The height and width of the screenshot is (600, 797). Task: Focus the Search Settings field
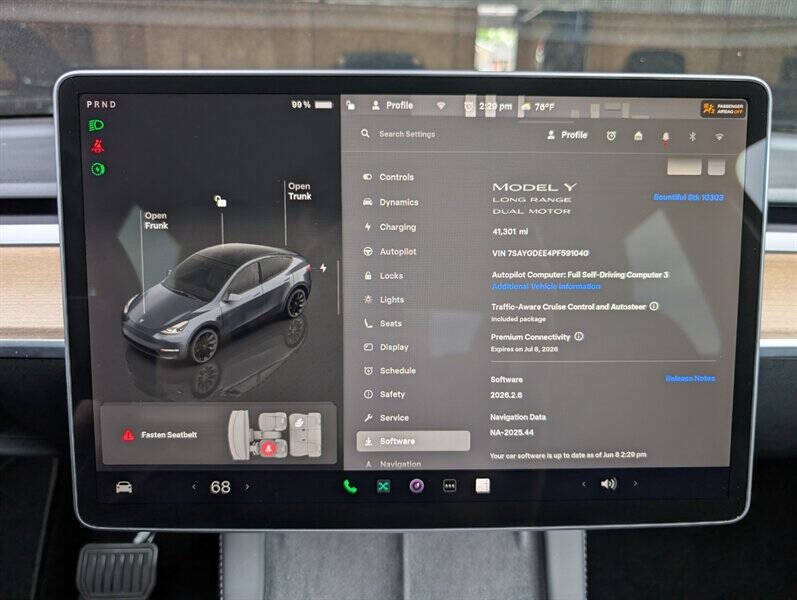(x=407, y=134)
